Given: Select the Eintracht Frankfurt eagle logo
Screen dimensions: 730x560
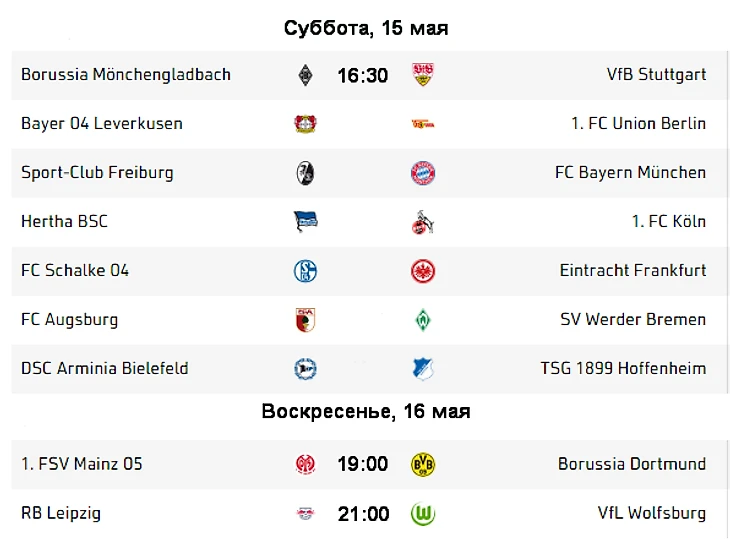Looking at the screenshot, I should click(423, 271).
